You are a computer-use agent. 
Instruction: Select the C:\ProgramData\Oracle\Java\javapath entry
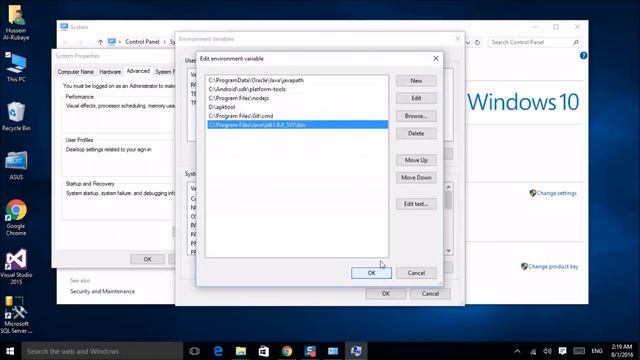tap(297, 80)
